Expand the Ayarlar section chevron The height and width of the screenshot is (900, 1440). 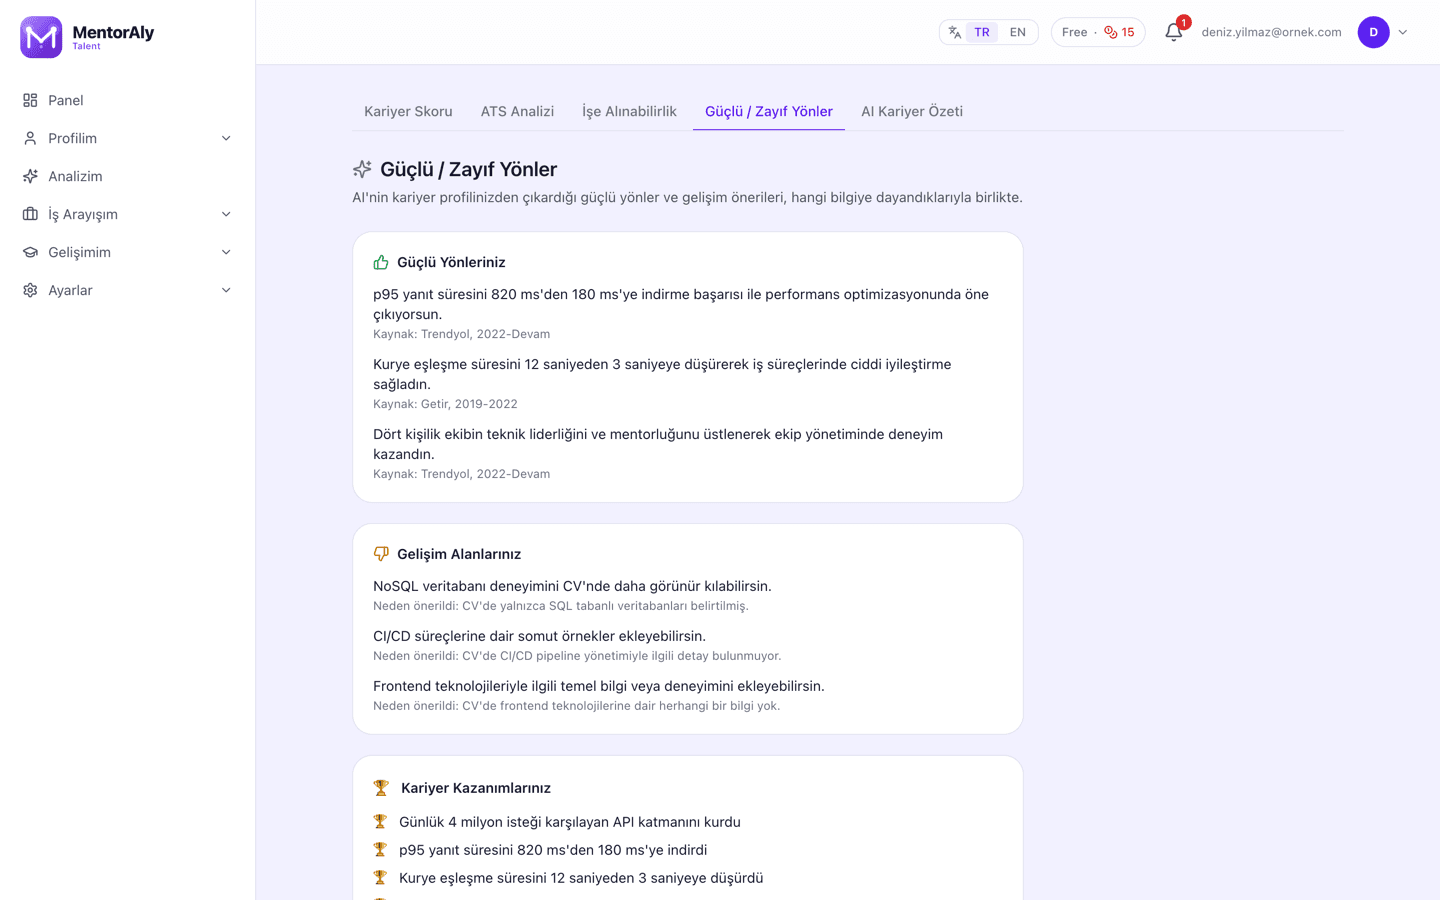pyautogui.click(x=226, y=290)
